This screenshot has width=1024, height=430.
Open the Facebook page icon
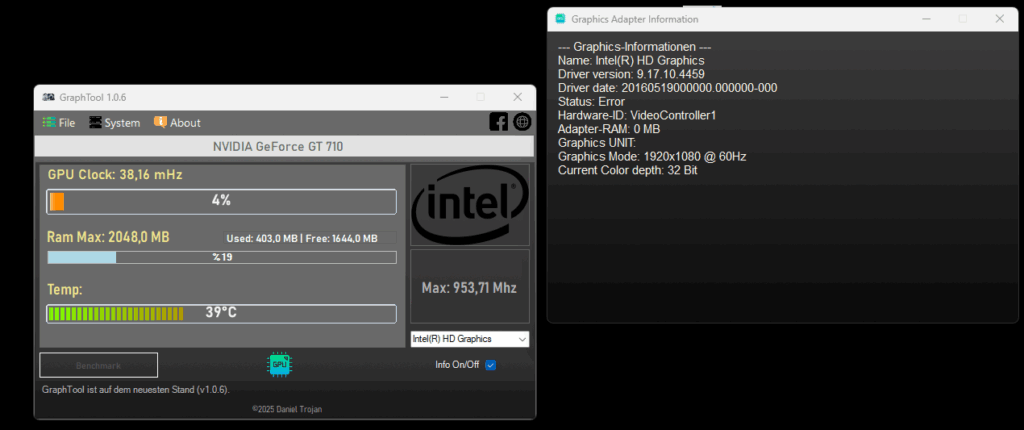(x=498, y=122)
